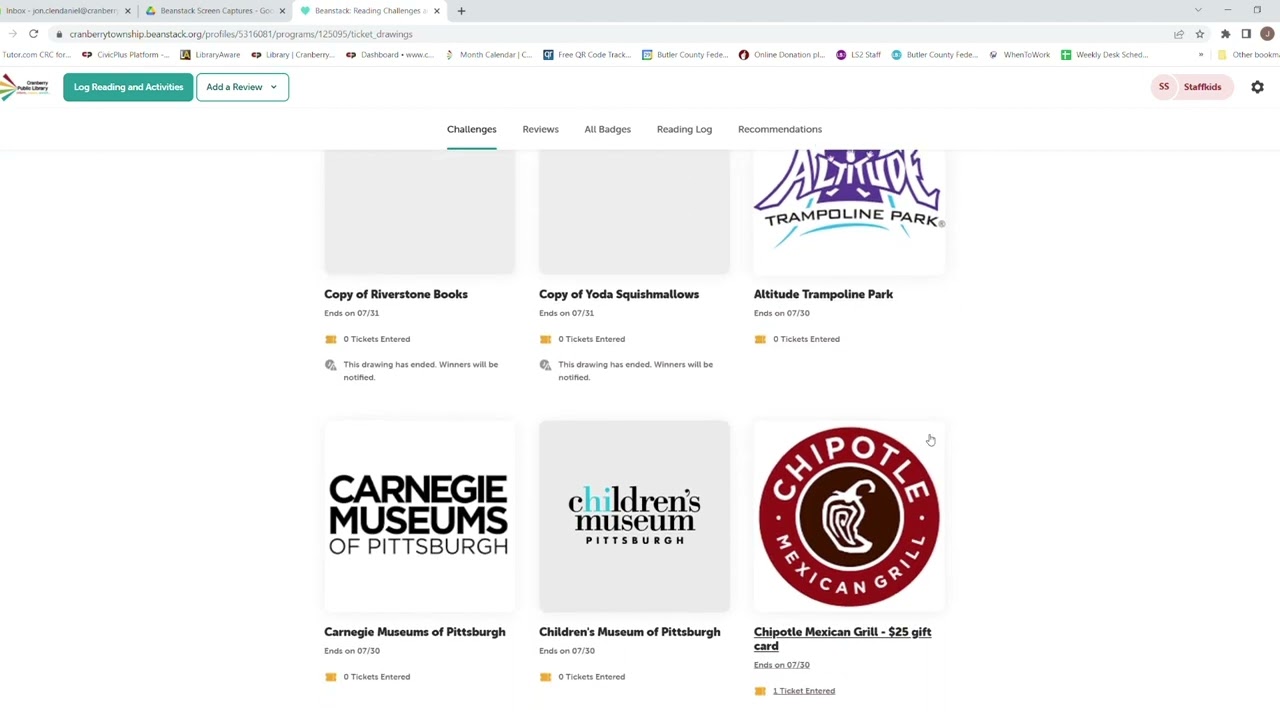Open Month Calendar bookmark
Image resolution: width=1280 pixels, height=720 pixels.
(x=489, y=55)
